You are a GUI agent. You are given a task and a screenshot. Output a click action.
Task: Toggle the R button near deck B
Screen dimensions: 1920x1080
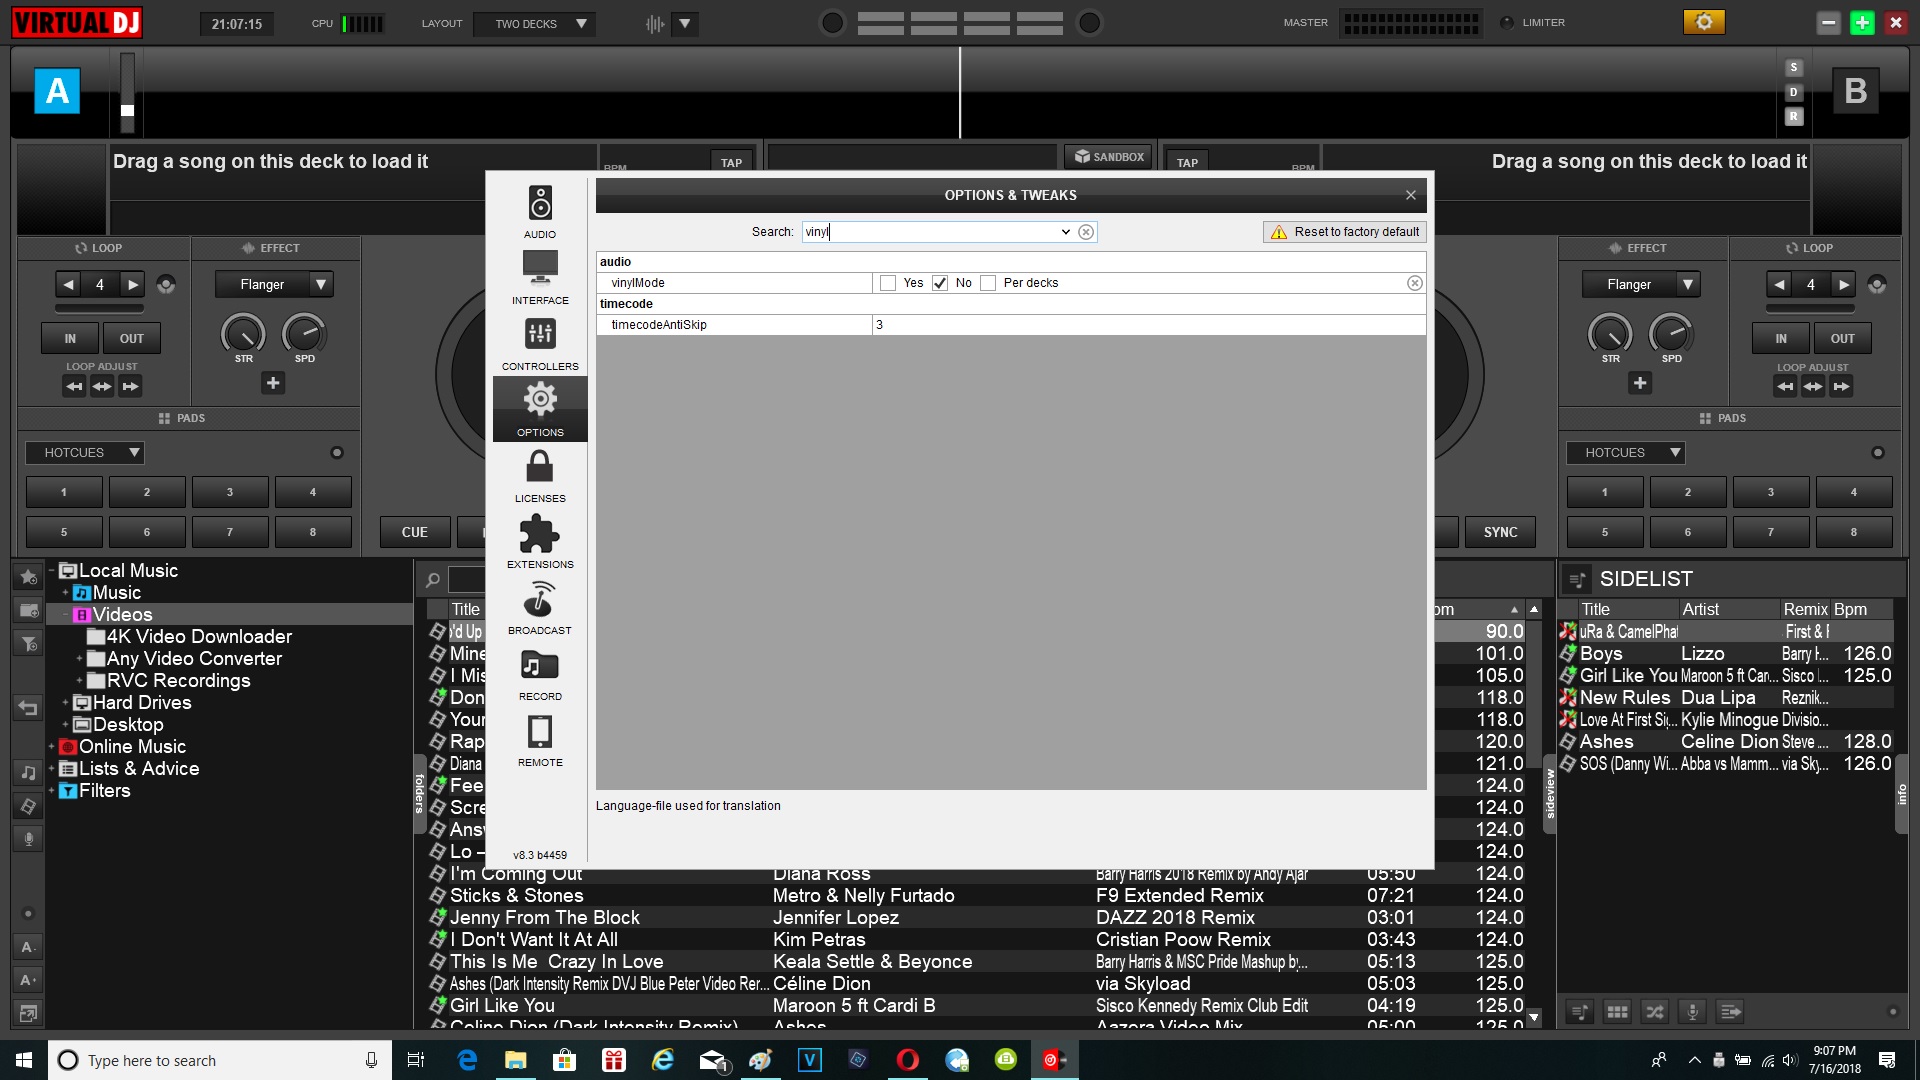point(1794,117)
